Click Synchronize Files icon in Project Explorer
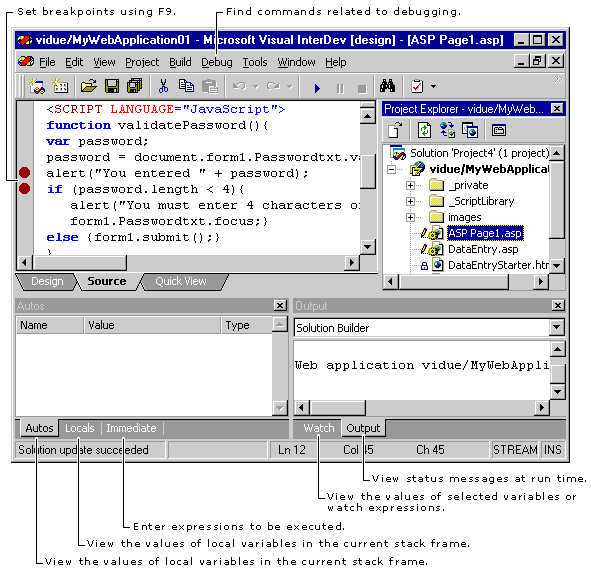Viewport: 591px width, 572px height. click(x=447, y=130)
